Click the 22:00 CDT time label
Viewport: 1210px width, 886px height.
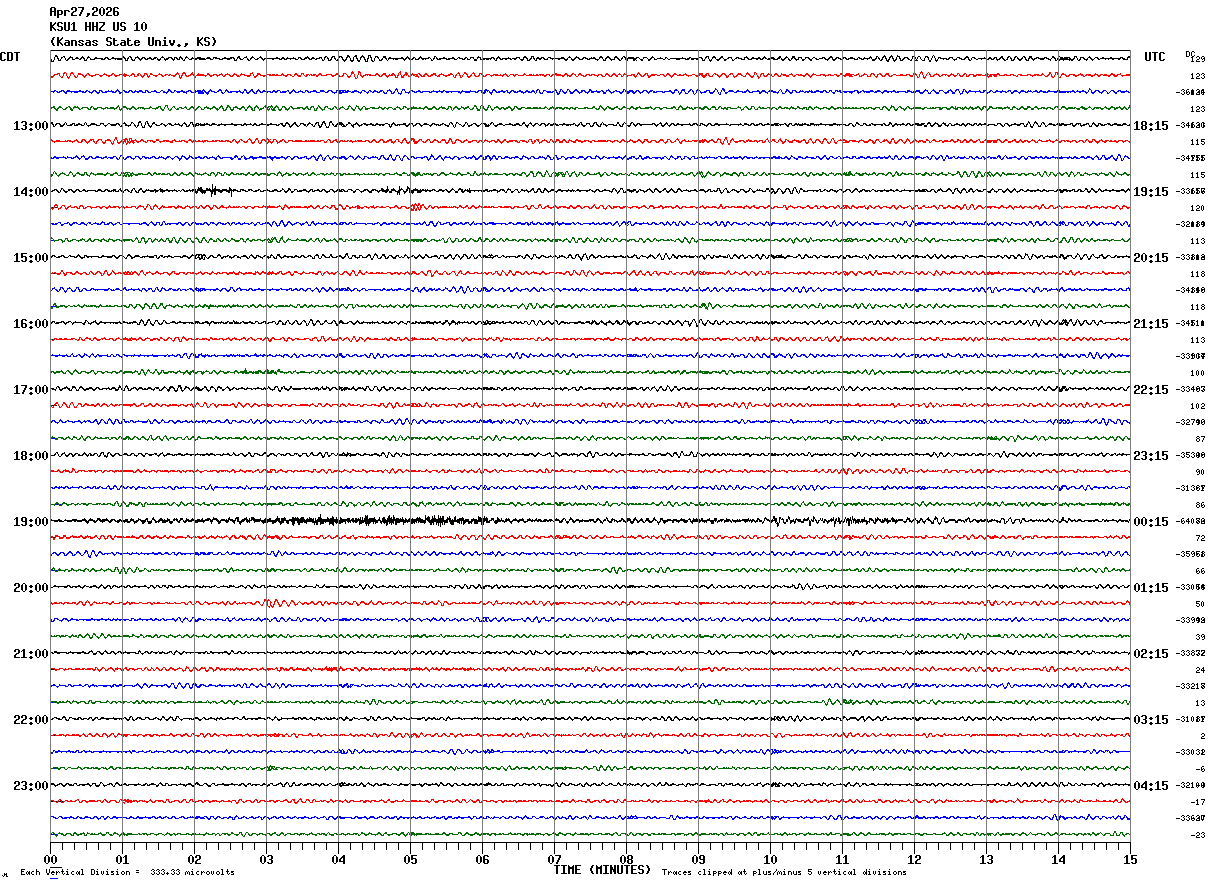coord(30,720)
